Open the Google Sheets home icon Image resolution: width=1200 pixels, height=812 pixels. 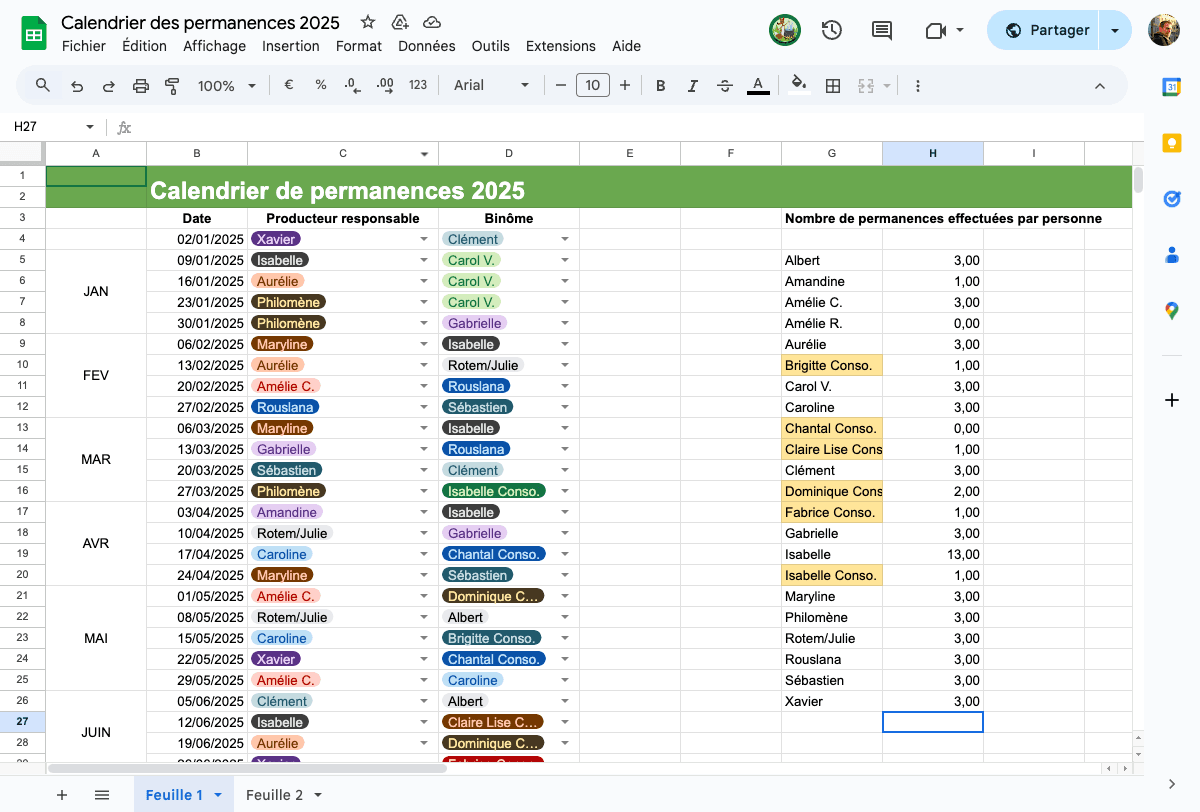[33, 33]
